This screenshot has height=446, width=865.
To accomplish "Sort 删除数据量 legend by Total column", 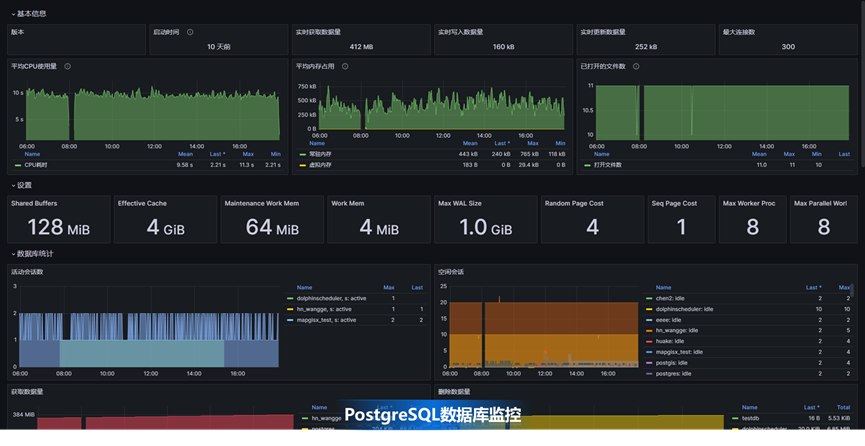I will [843, 407].
